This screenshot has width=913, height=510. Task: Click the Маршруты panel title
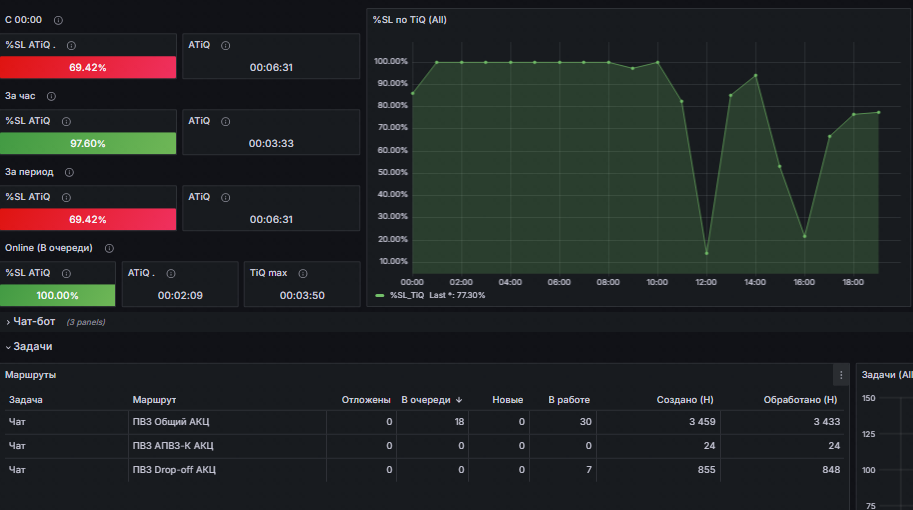(30, 375)
